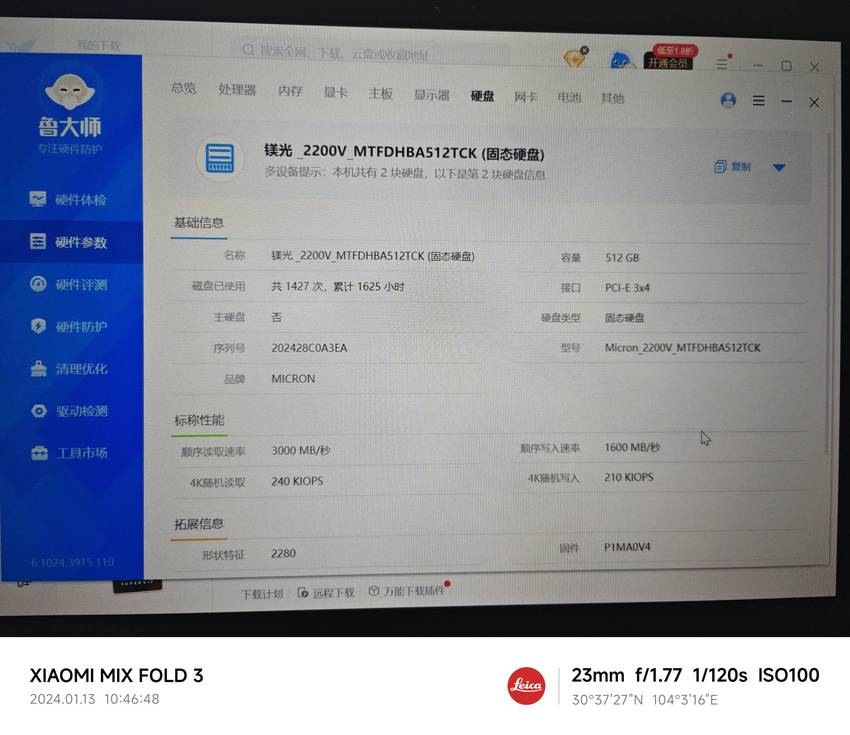This screenshot has width=850, height=735.
Task: Open 硬件防护 protection section
Action: coord(68,326)
